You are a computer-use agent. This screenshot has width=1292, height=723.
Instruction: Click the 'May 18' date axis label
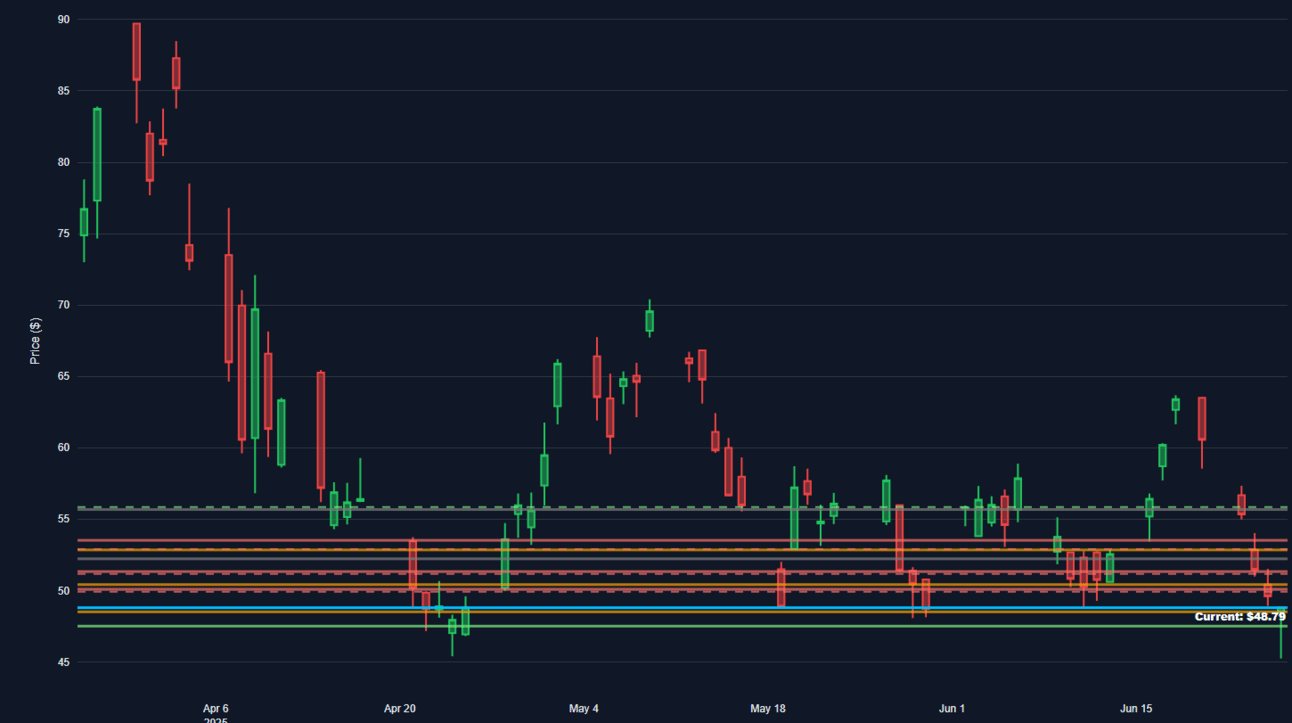pos(768,709)
